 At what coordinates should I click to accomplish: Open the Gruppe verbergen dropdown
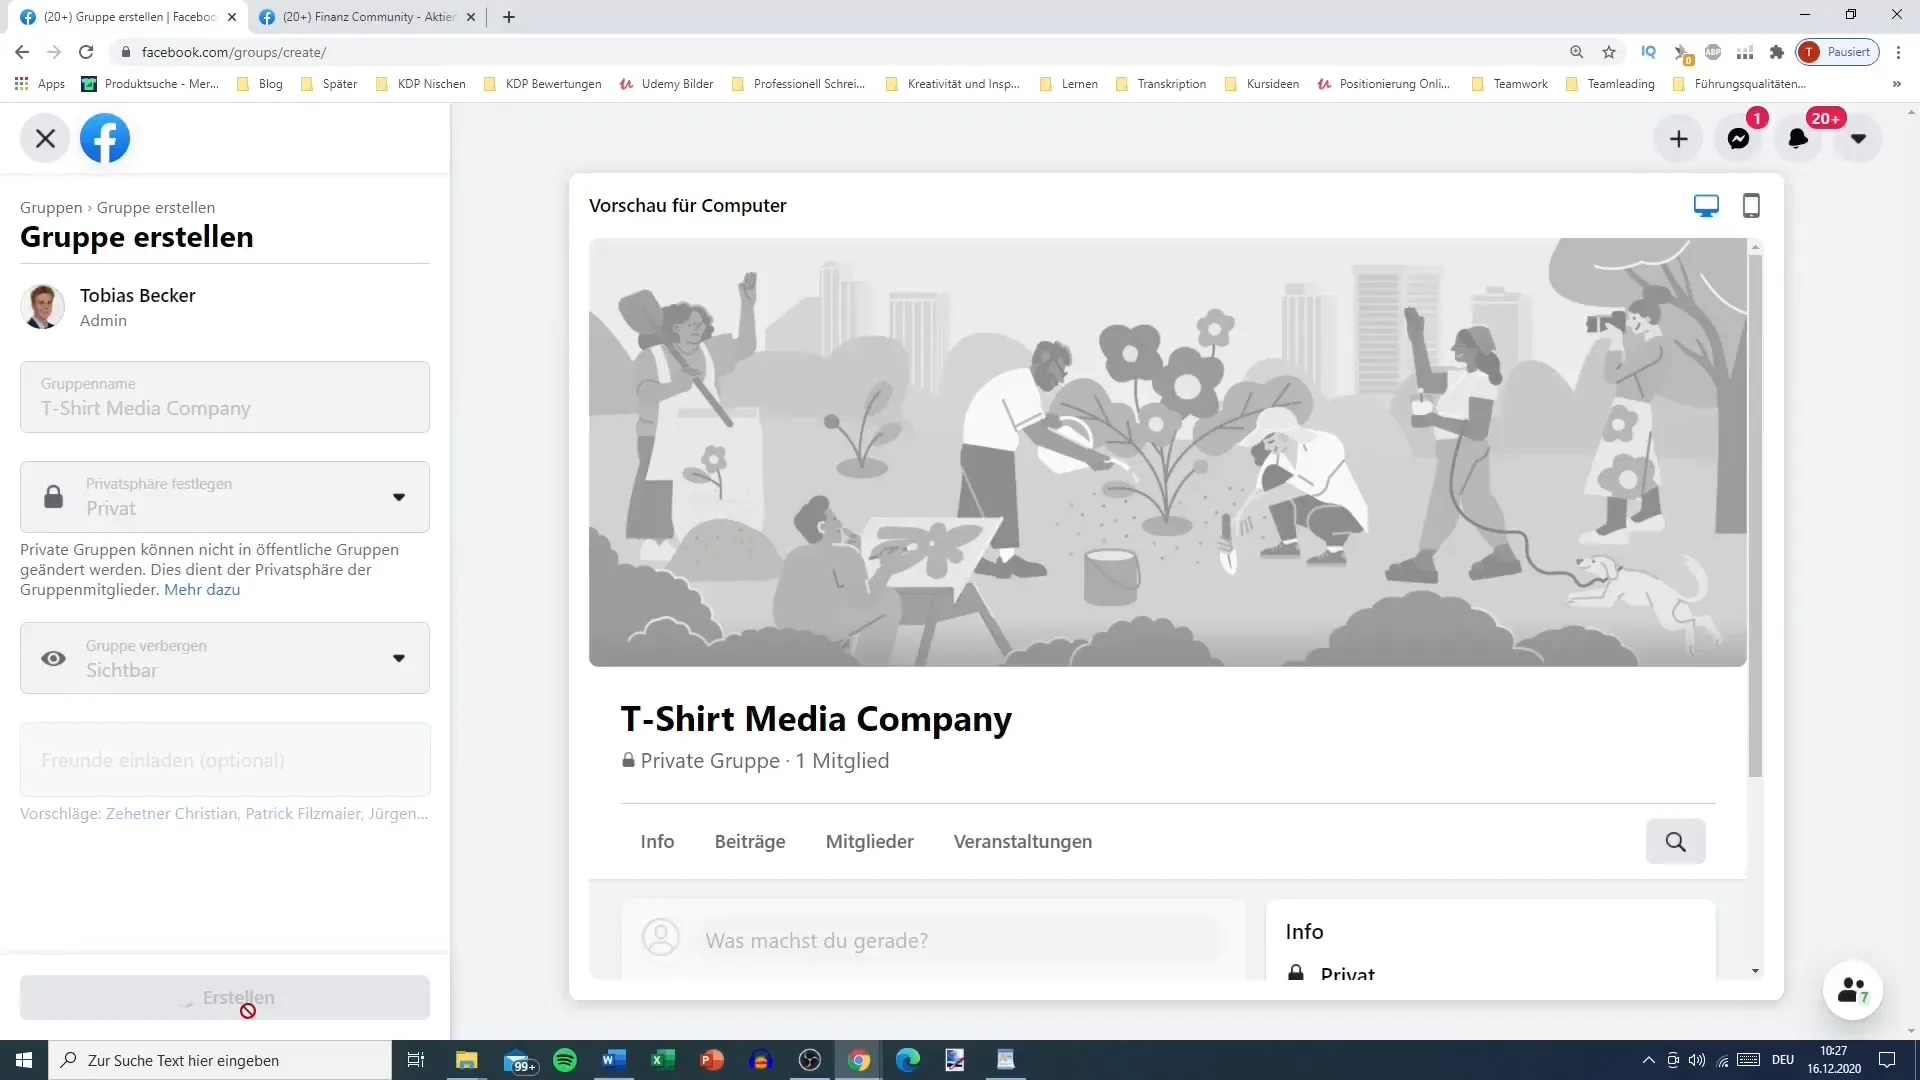(225, 658)
